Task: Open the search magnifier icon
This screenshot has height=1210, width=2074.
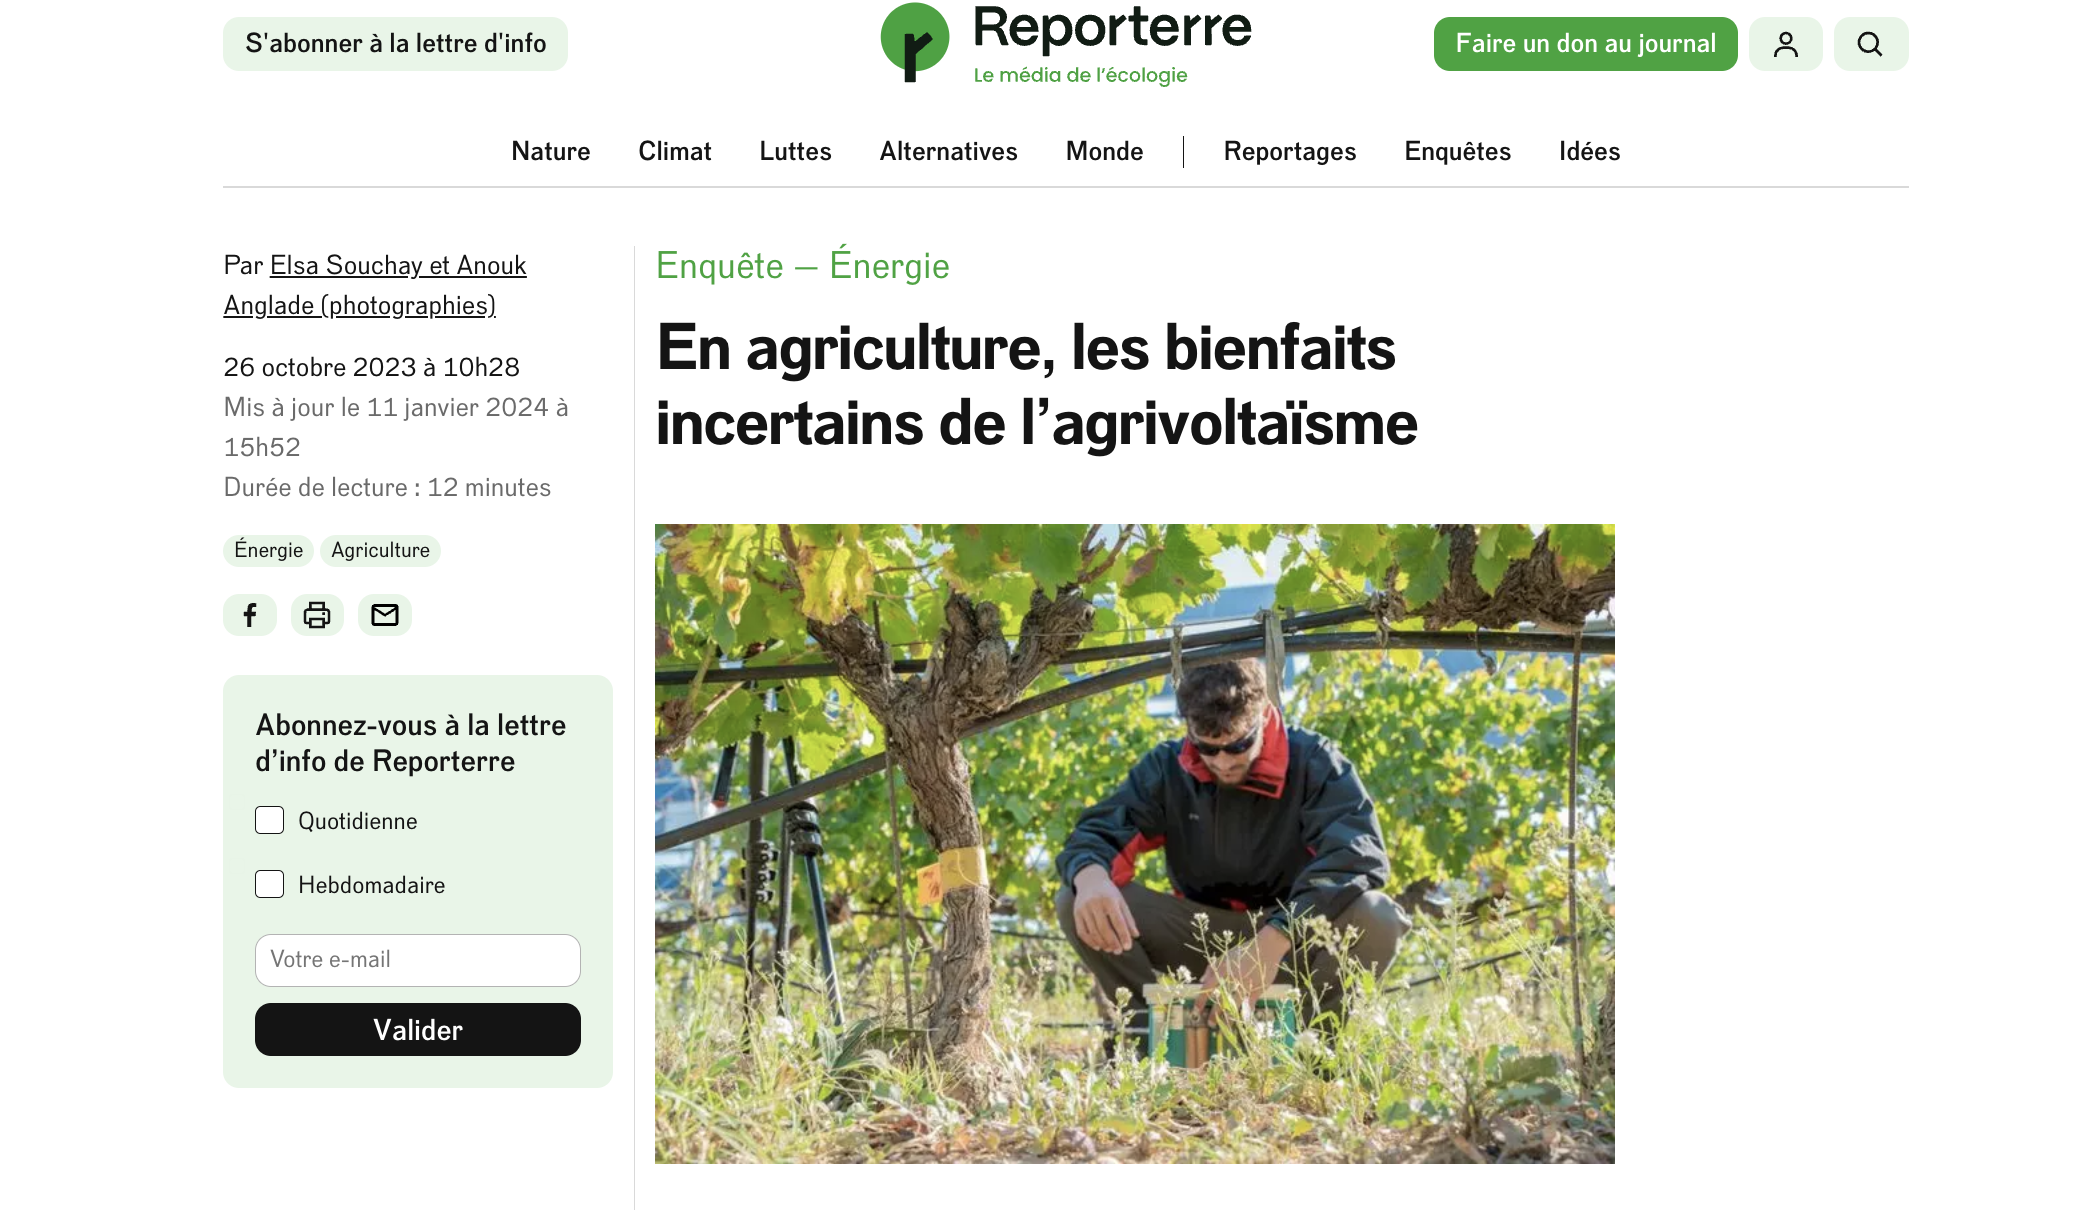Action: tap(1870, 44)
